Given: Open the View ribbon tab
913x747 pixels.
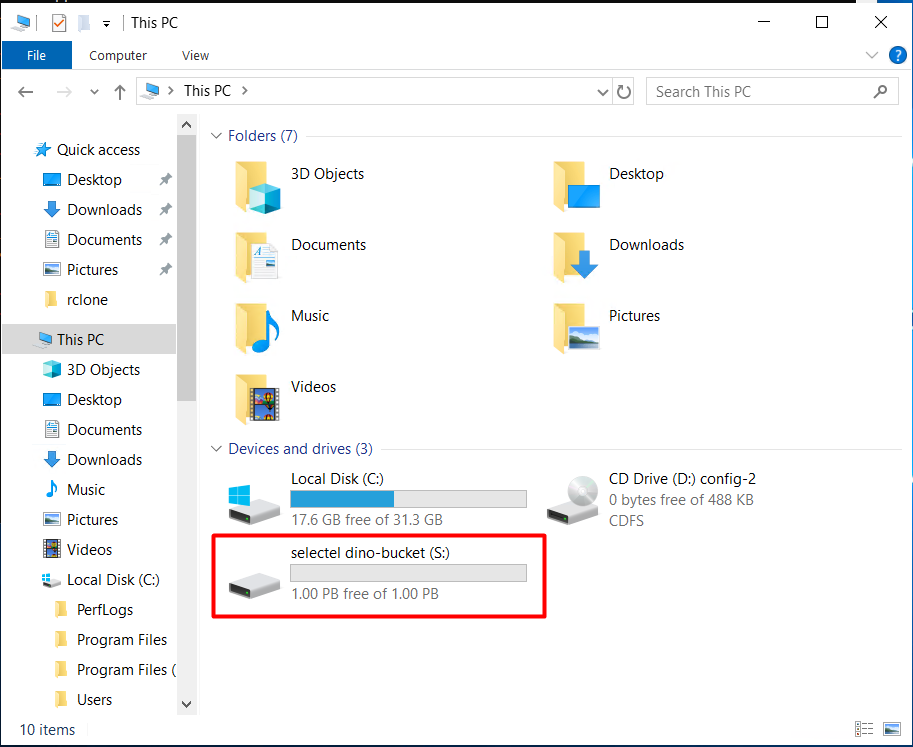Looking at the screenshot, I should click(196, 56).
